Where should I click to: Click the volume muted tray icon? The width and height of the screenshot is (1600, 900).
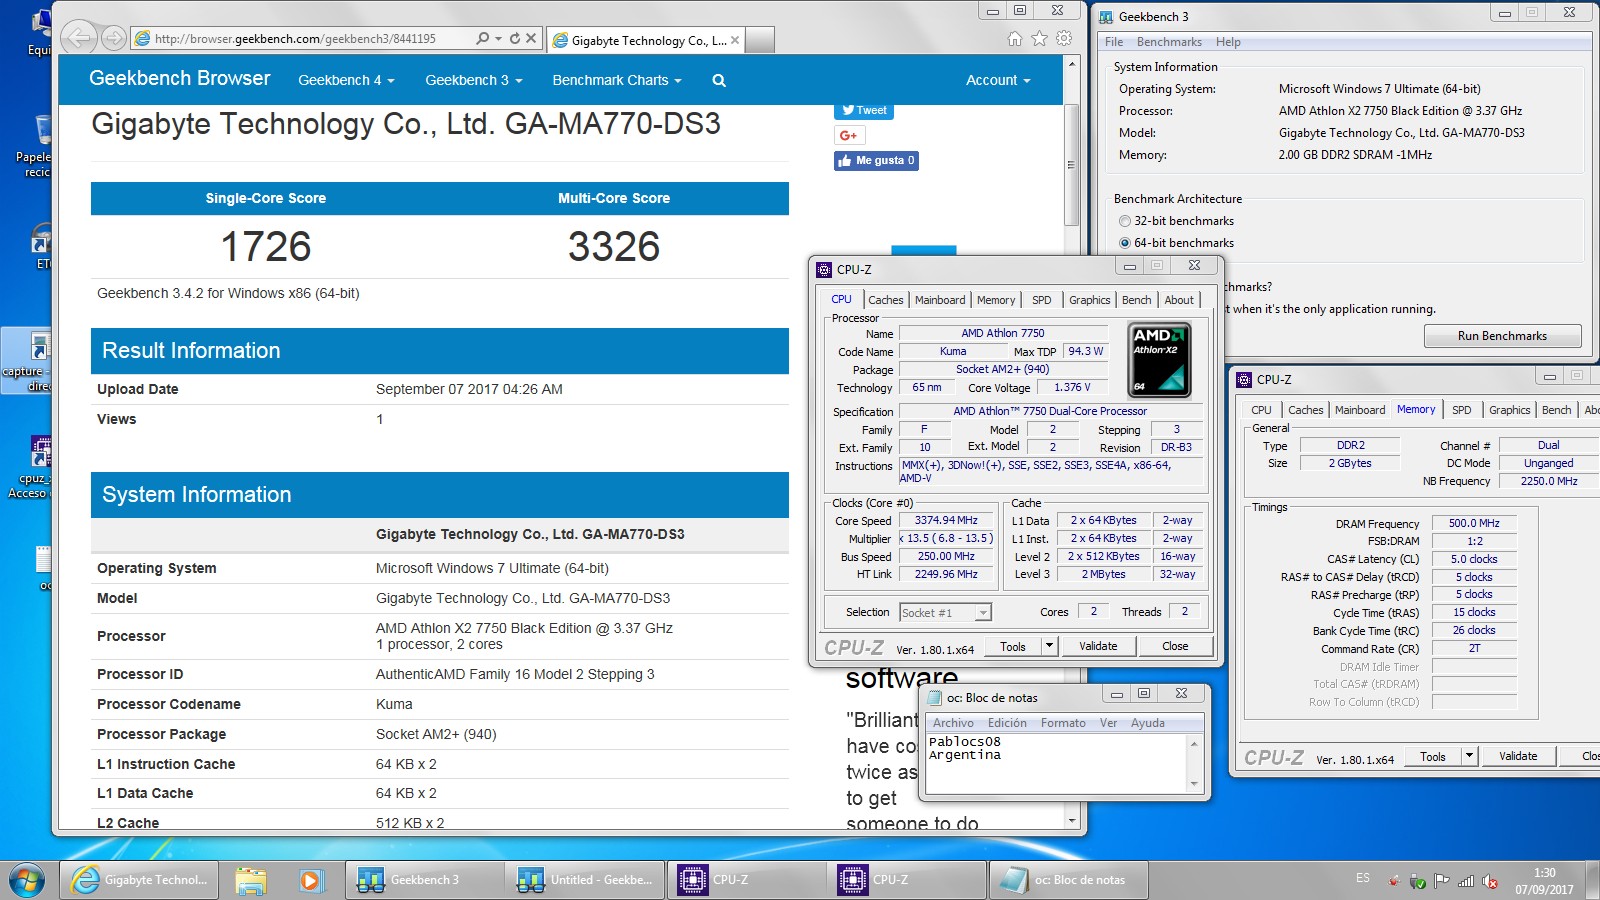click(x=1490, y=881)
